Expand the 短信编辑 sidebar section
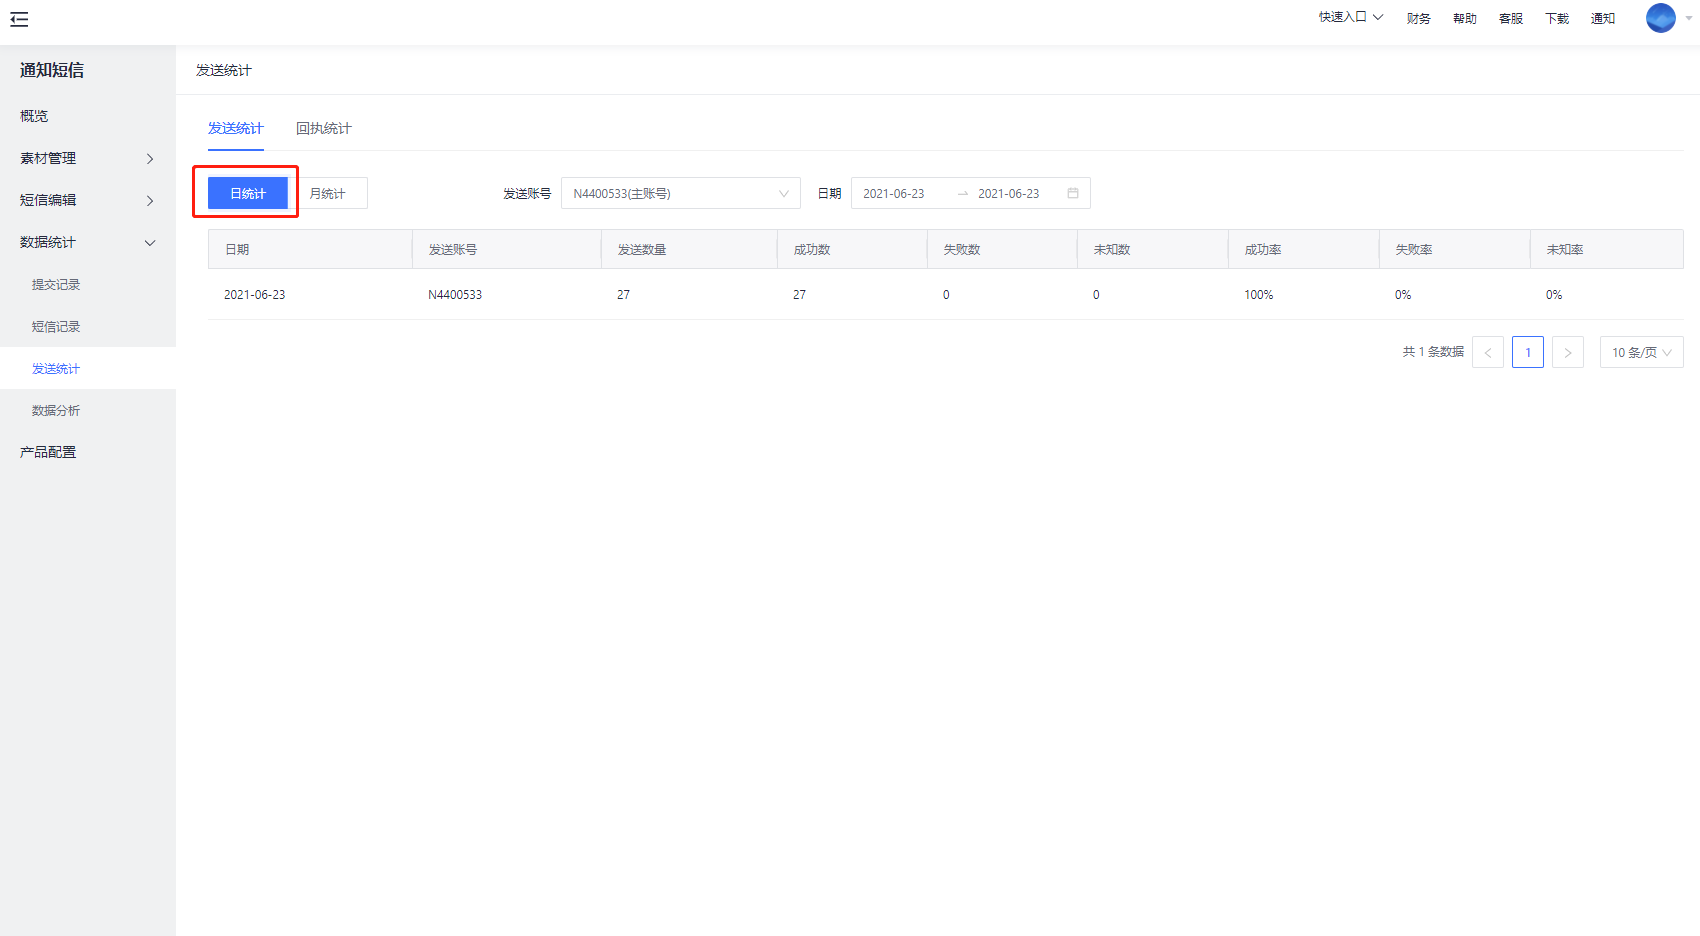 [87, 200]
